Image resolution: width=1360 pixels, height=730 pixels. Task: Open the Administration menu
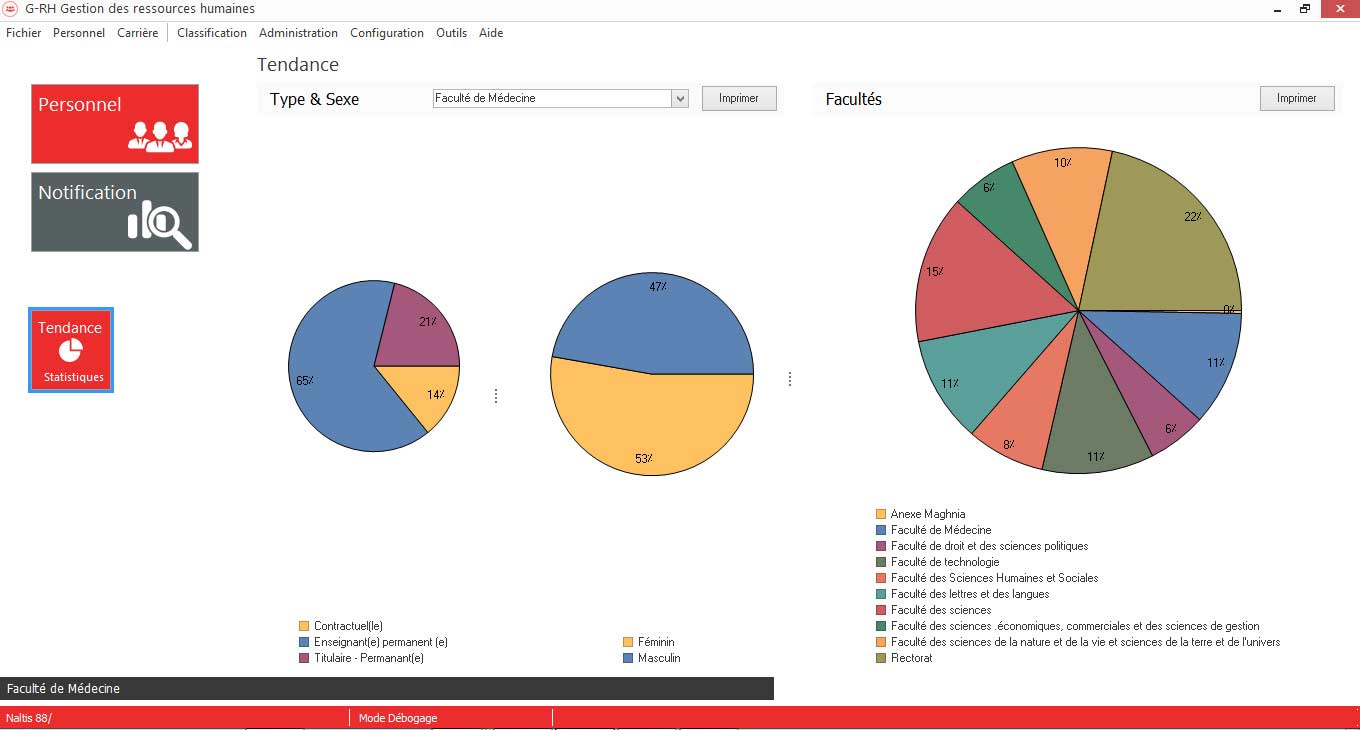click(298, 33)
